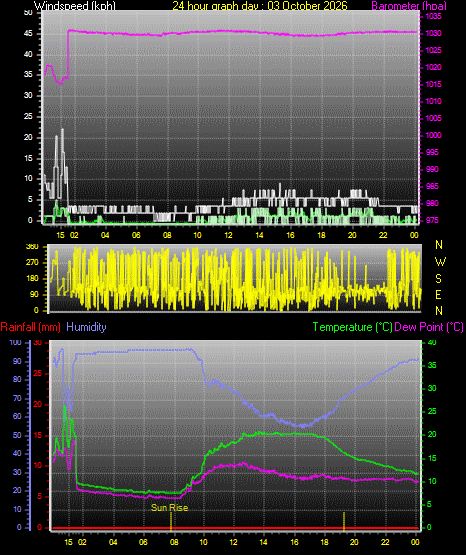This screenshot has width=466, height=555.
Task: Click the "1015" barometer axis value
Action: 433,84
